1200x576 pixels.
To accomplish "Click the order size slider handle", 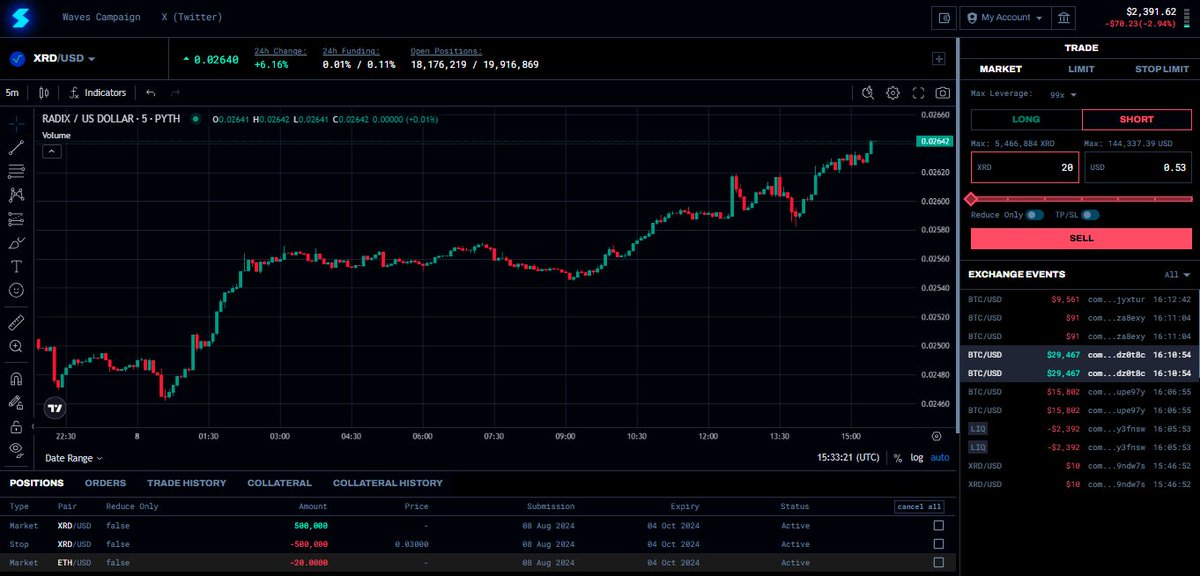I will [971, 199].
